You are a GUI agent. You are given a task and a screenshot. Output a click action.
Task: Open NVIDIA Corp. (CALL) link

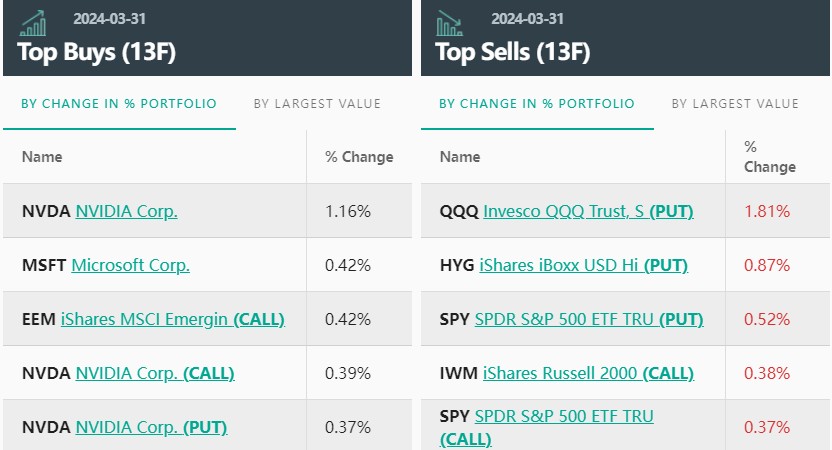pos(154,373)
